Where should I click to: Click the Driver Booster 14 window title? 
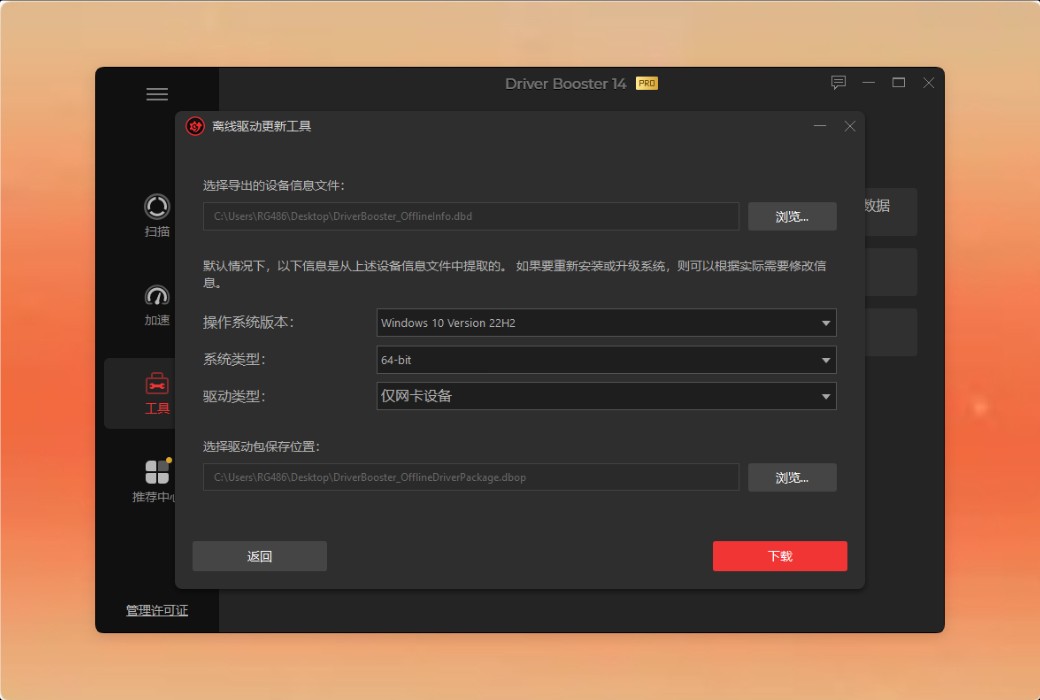(565, 84)
